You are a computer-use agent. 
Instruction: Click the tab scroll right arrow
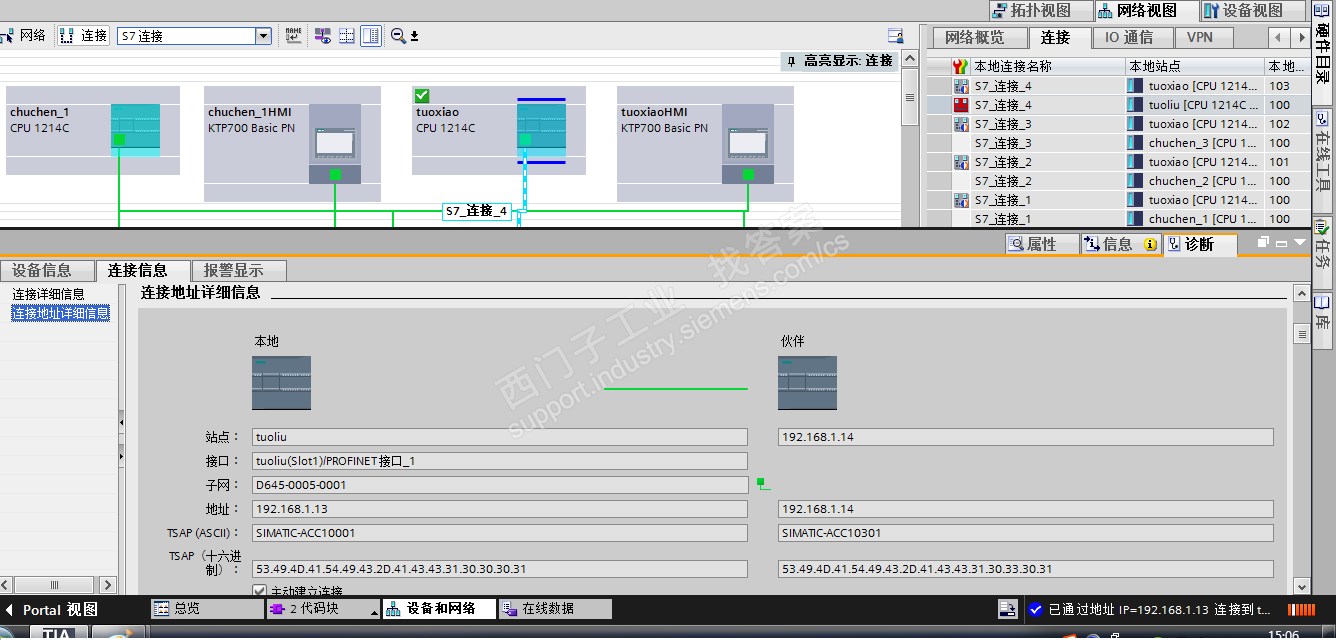1300,37
